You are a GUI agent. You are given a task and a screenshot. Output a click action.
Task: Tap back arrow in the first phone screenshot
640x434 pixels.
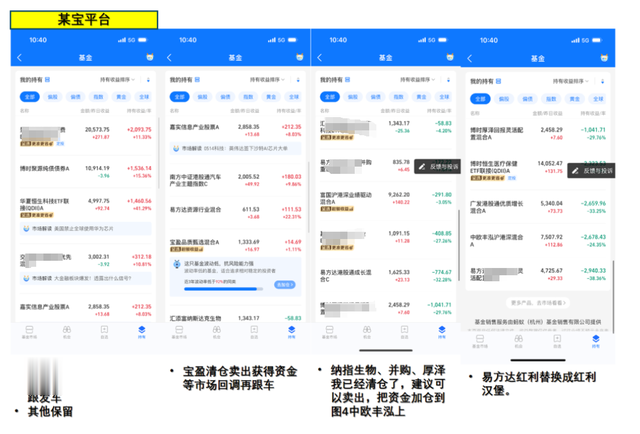(x=19, y=58)
